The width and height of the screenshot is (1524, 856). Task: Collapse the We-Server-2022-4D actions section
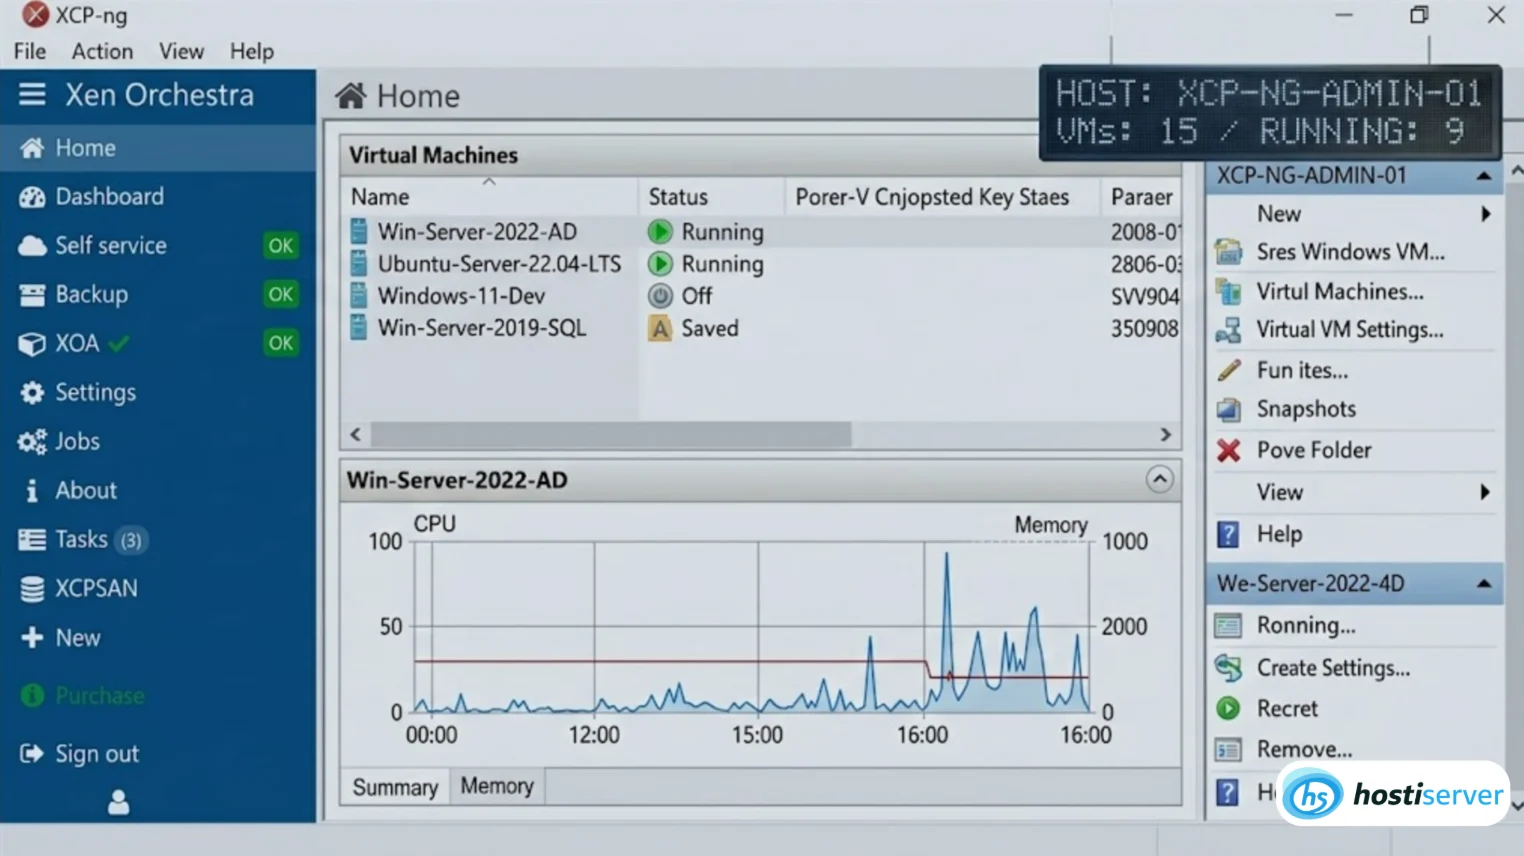tap(1484, 584)
